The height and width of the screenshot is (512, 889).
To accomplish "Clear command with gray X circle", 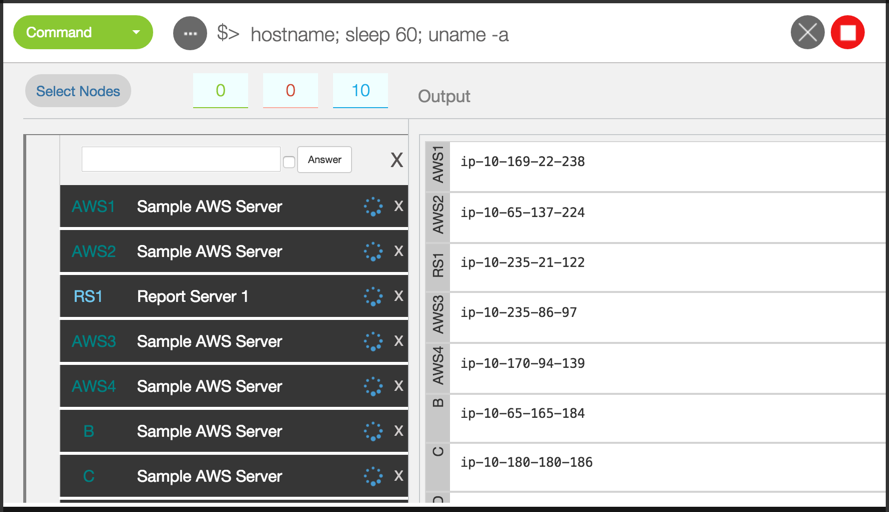I will coord(807,32).
